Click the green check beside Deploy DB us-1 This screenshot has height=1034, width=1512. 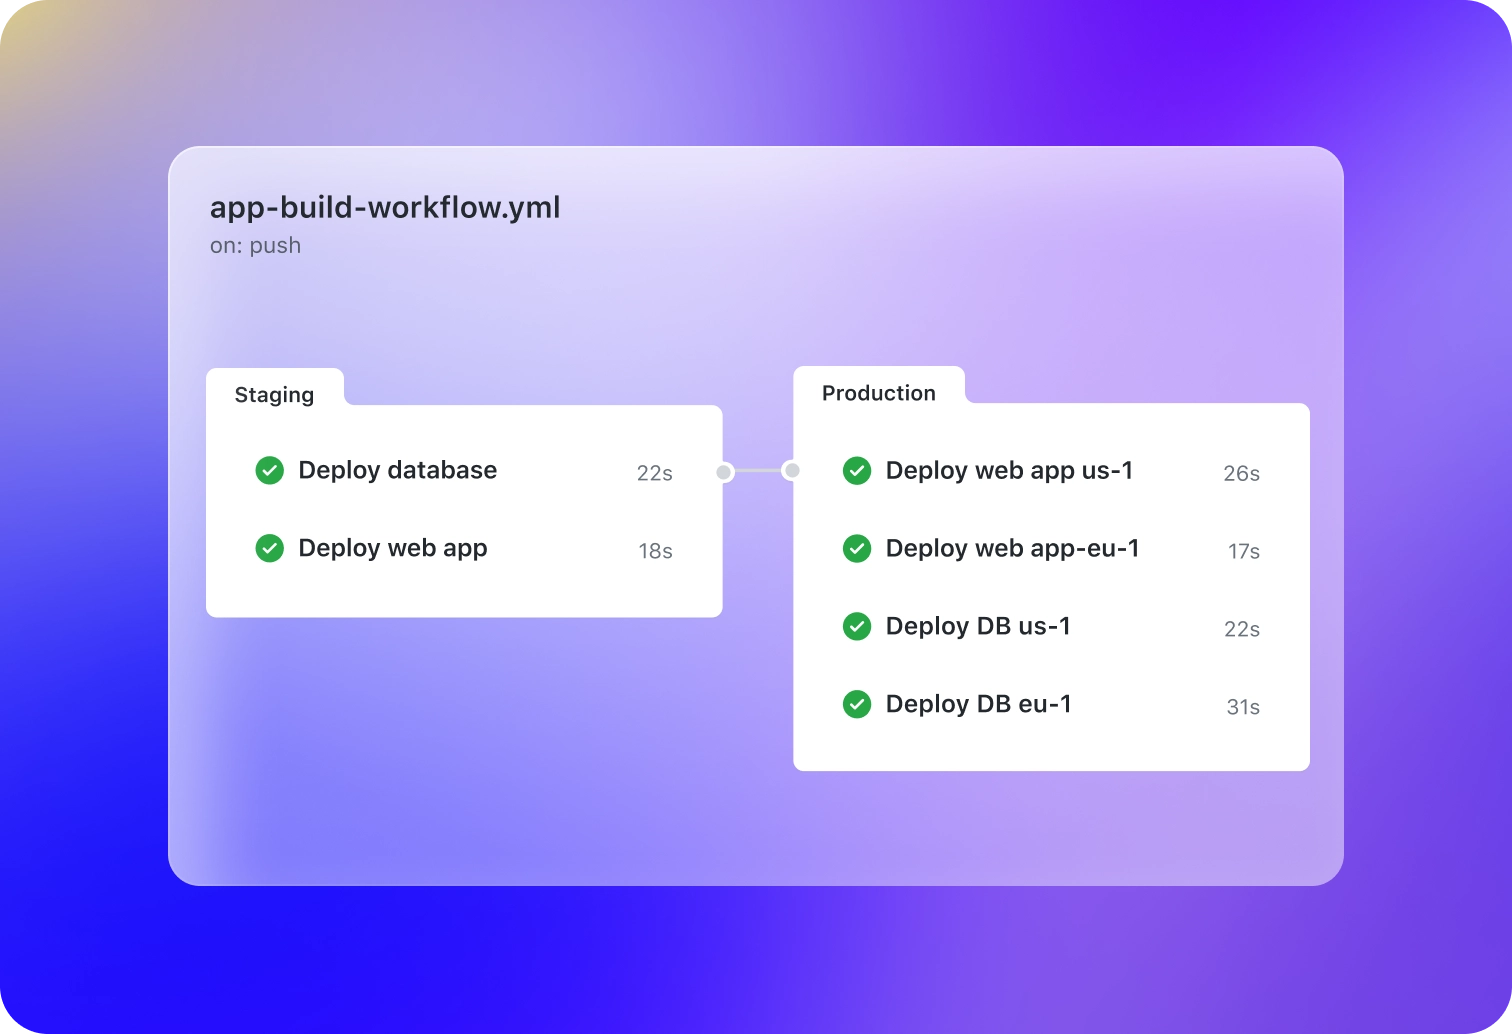pyautogui.click(x=857, y=626)
